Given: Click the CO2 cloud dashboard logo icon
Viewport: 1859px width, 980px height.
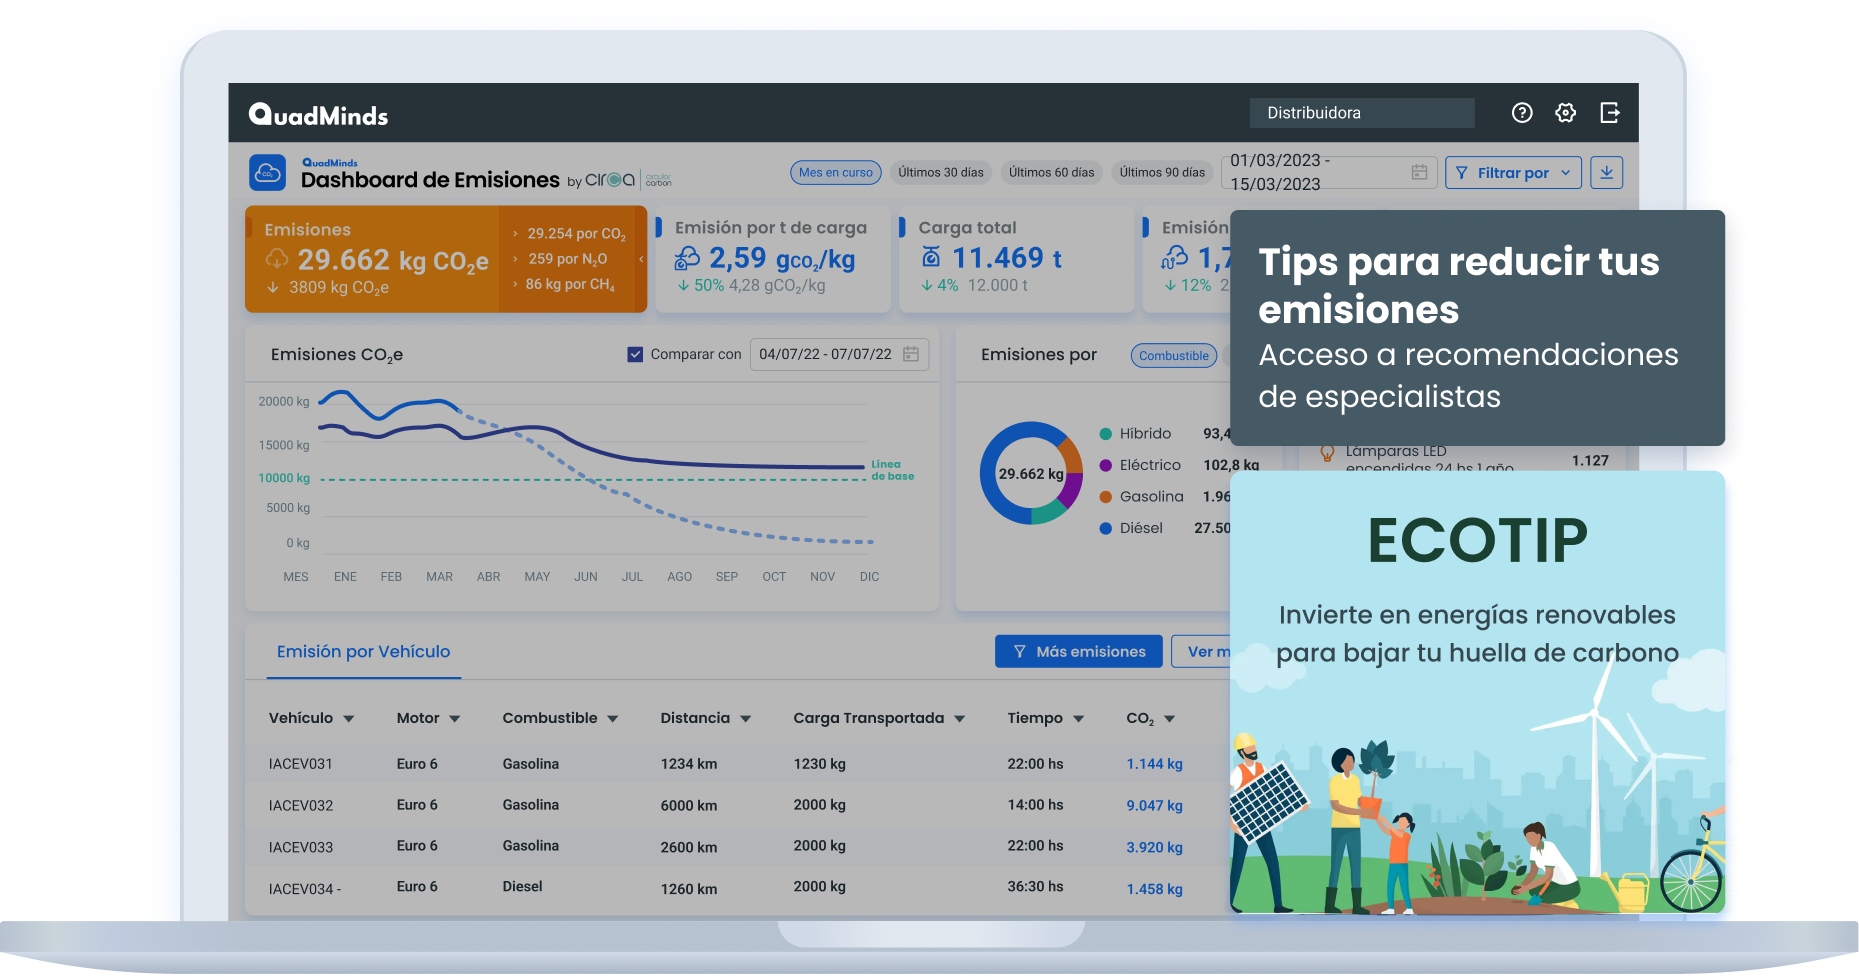Looking at the screenshot, I should coord(267,173).
